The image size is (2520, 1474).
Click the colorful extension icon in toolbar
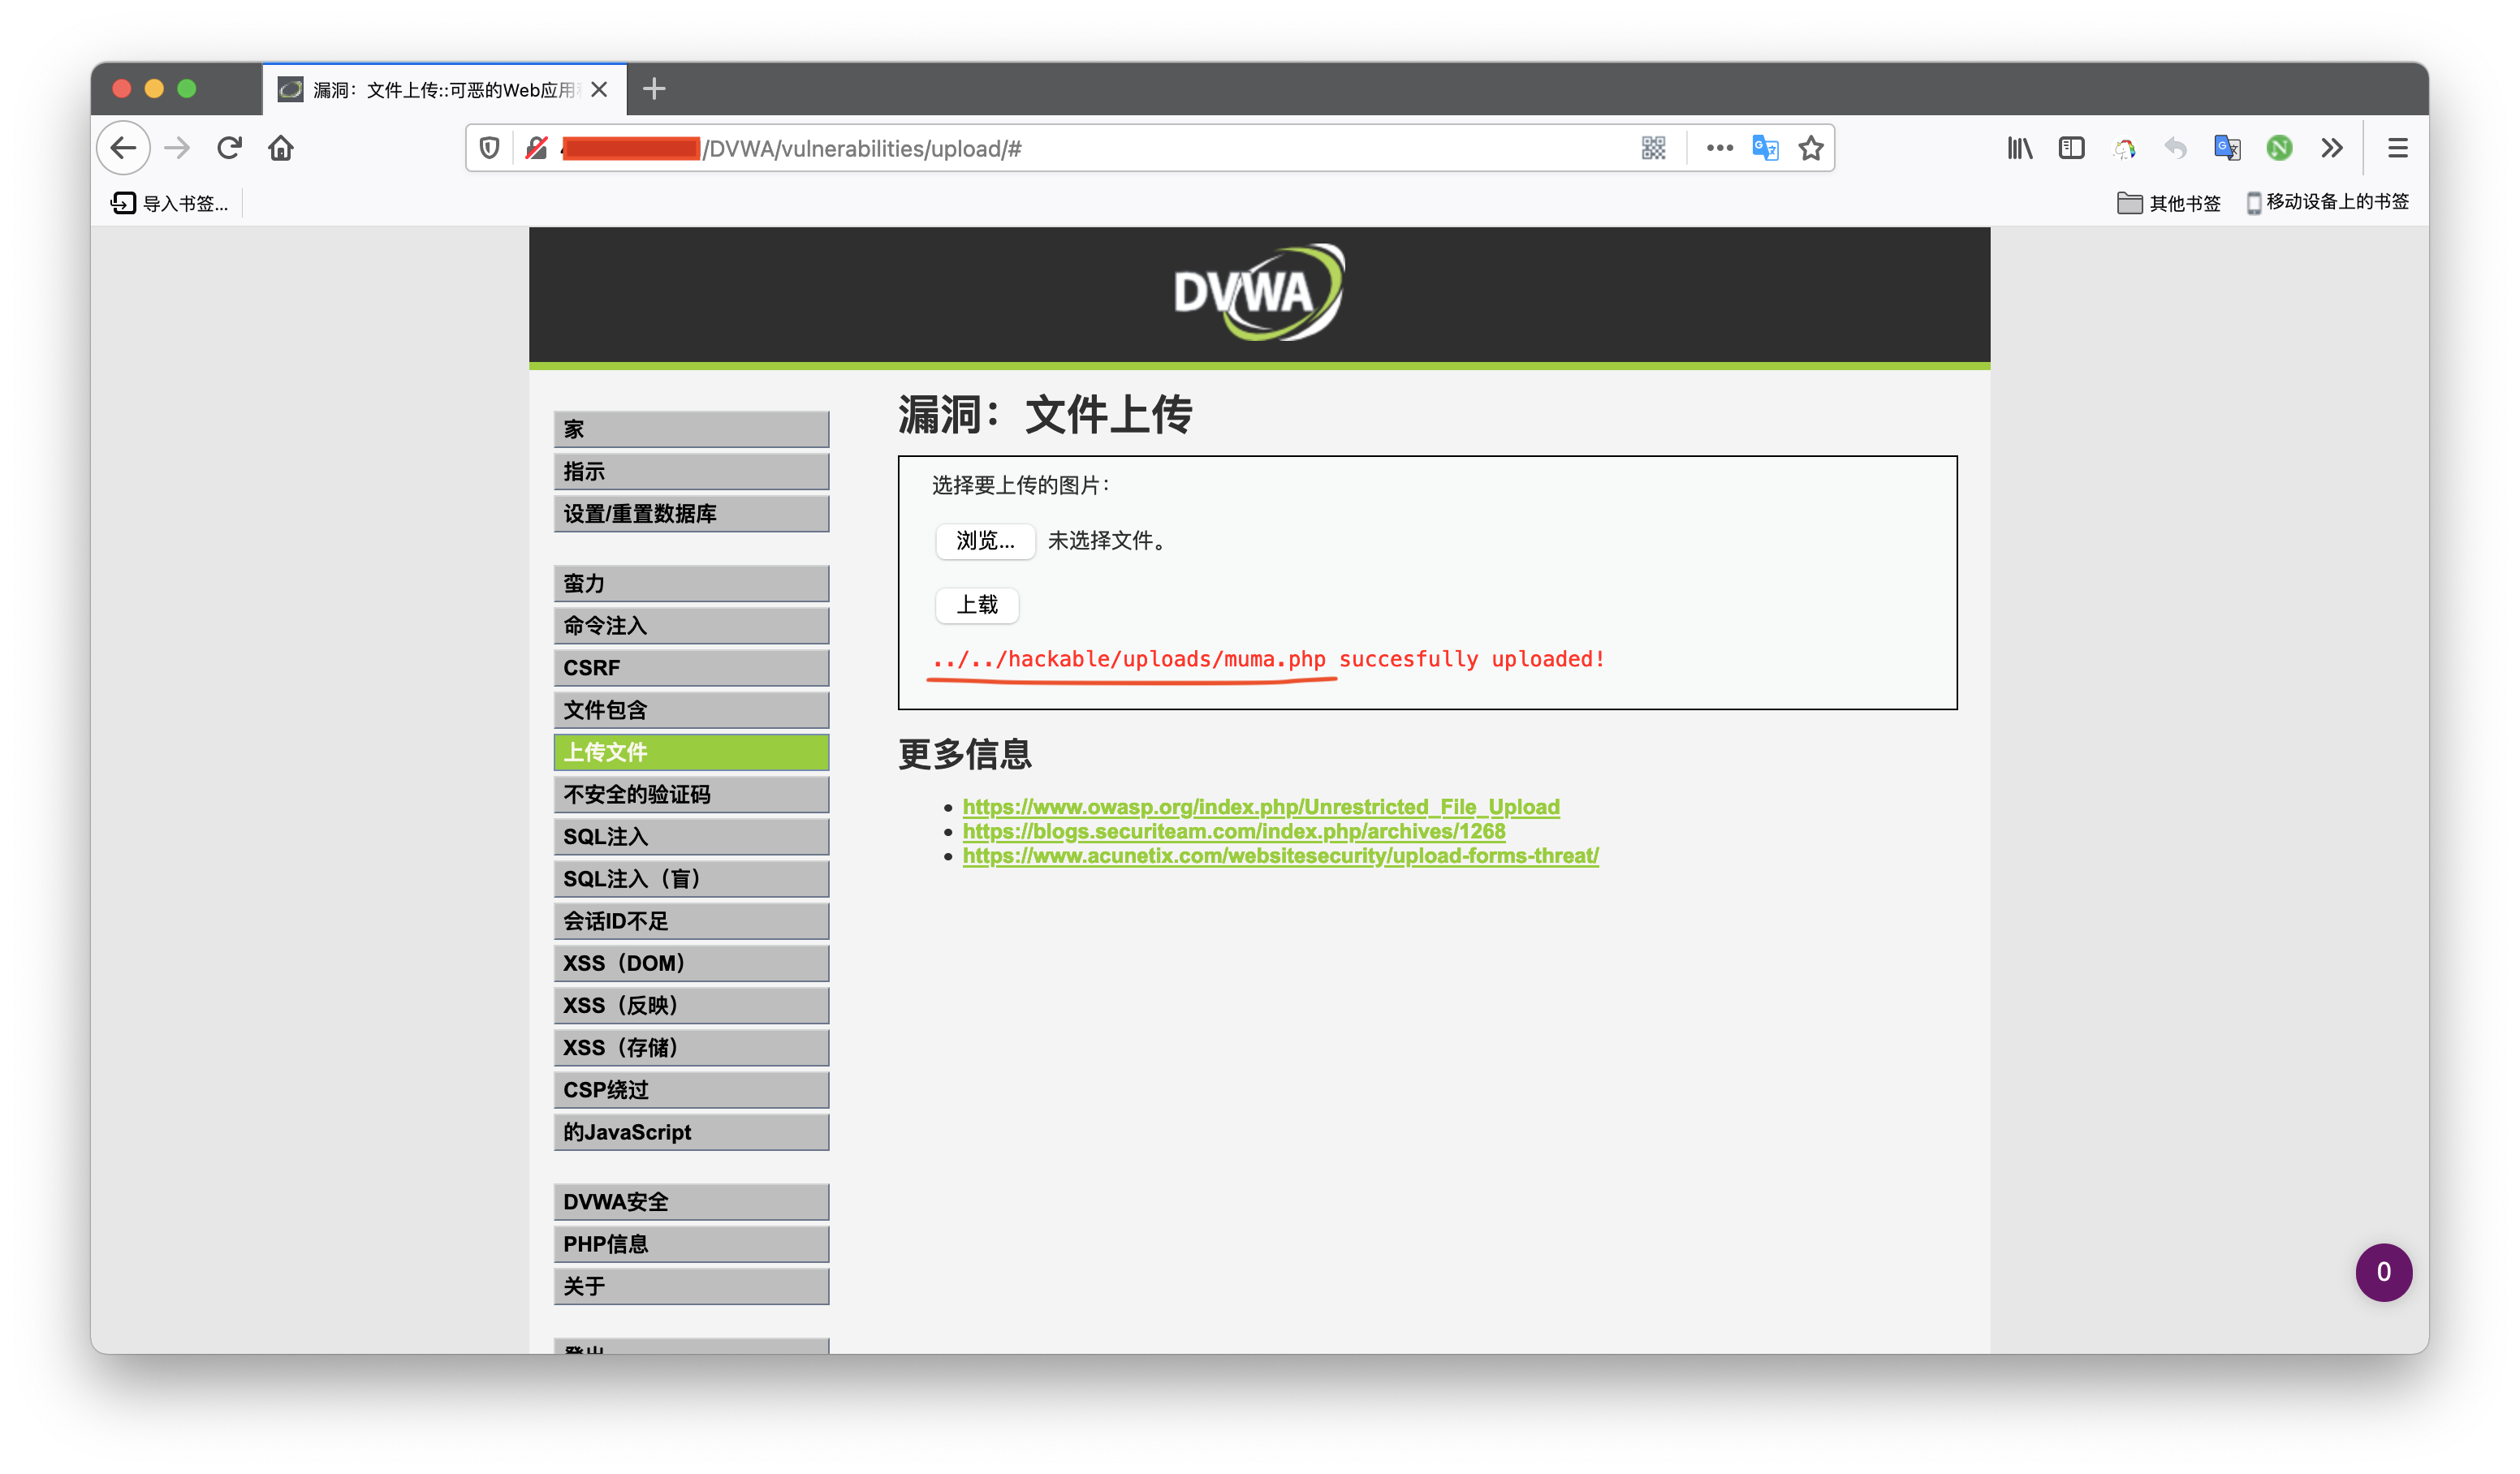pos(2123,148)
